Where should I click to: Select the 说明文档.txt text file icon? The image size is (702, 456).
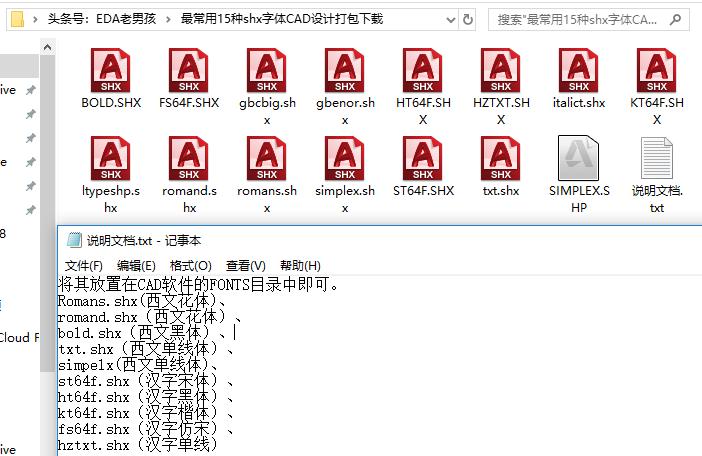coord(656,158)
